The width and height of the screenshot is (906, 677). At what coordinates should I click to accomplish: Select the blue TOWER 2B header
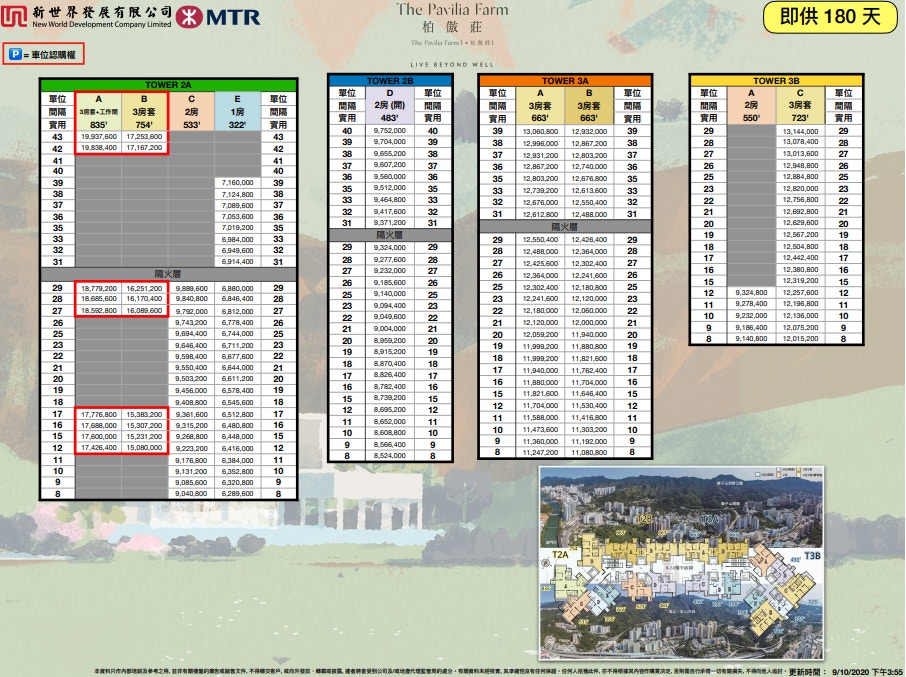pos(392,80)
